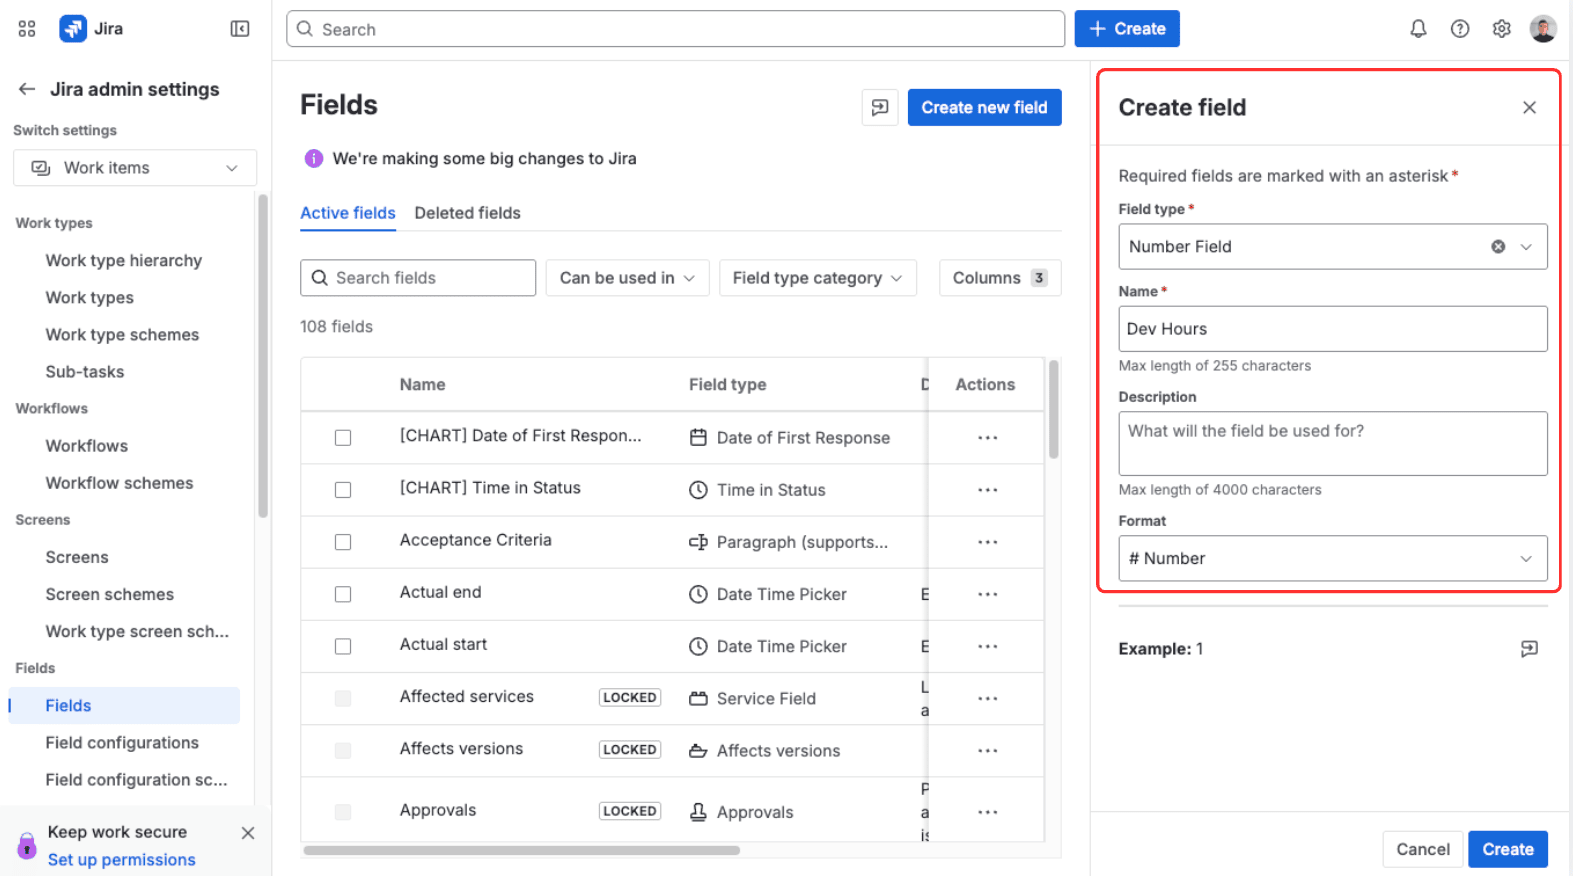Close the Create field panel
Viewport: 1573px width, 876px height.
(x=1529, y=107)
